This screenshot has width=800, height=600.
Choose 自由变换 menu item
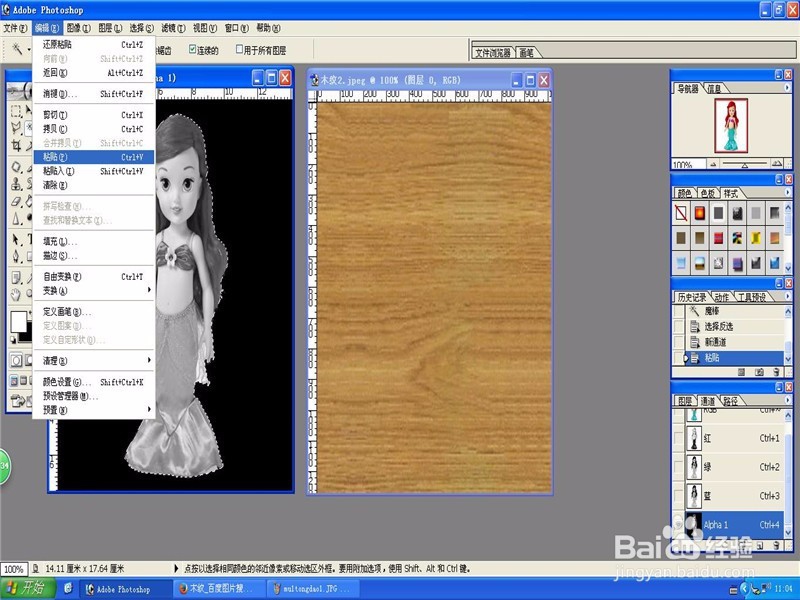pyautogui.click(x=94, y=277)
